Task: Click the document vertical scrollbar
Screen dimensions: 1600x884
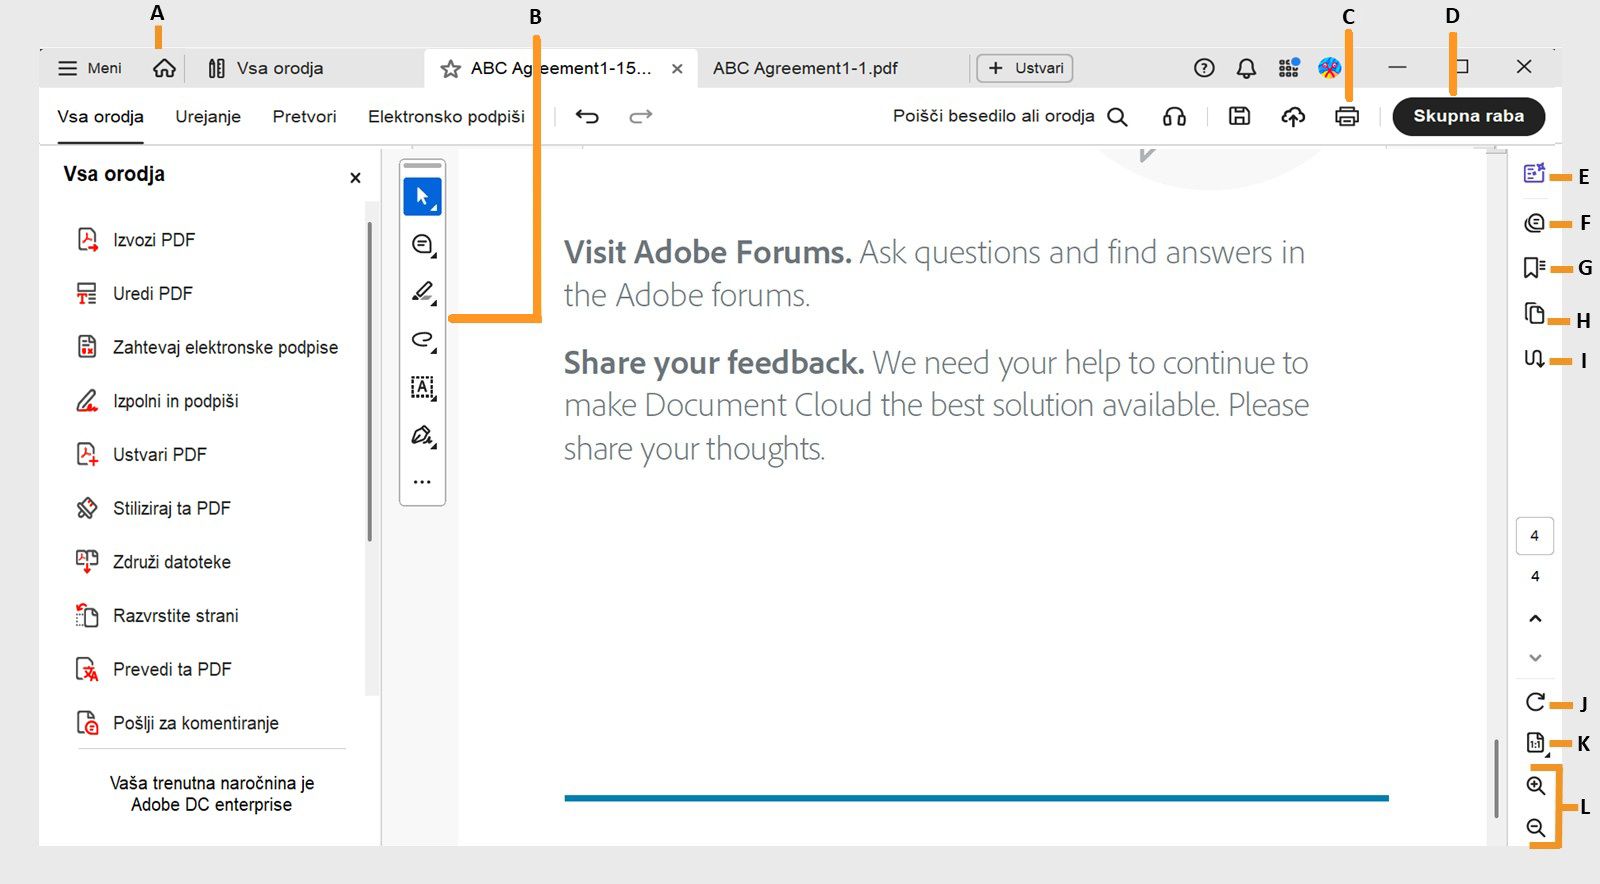Action: (1496, 778)
